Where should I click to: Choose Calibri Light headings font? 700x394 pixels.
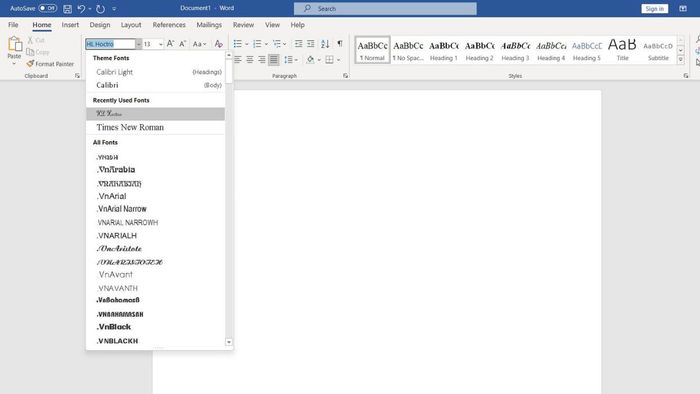point(155,72)
